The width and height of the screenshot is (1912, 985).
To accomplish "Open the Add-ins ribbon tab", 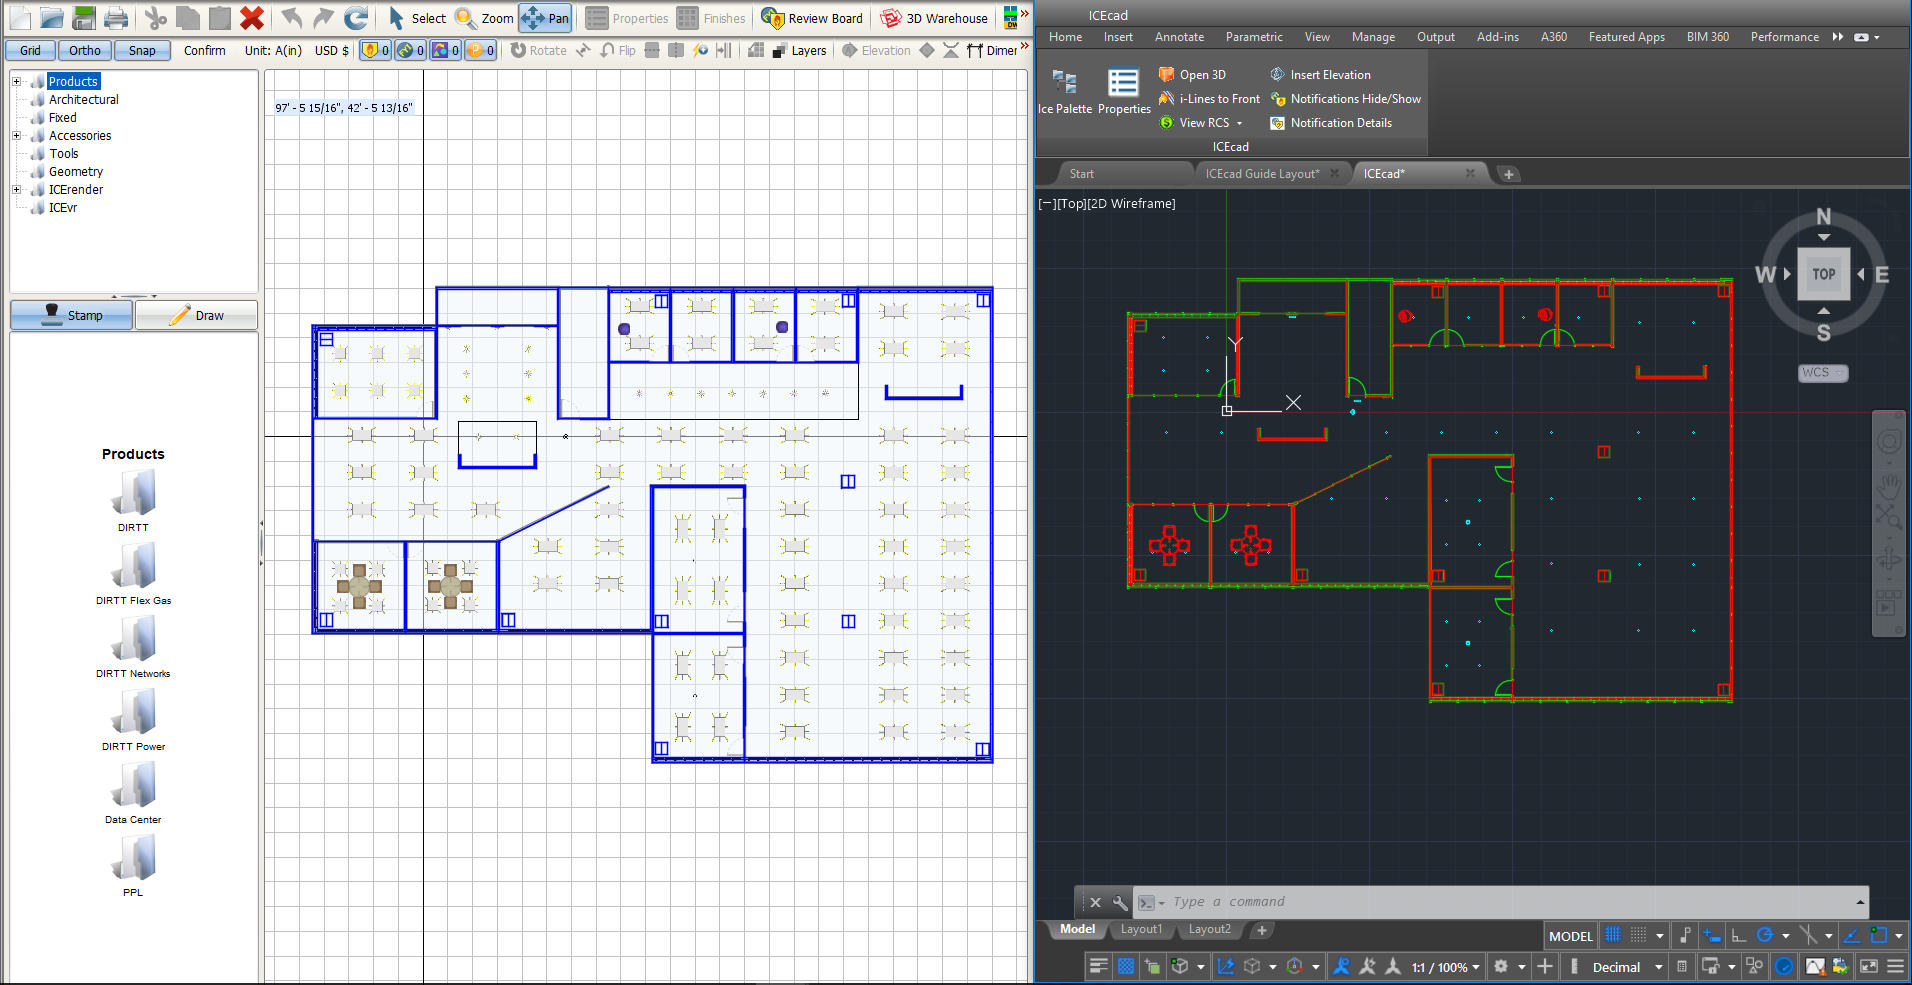I will (1497, 37).
